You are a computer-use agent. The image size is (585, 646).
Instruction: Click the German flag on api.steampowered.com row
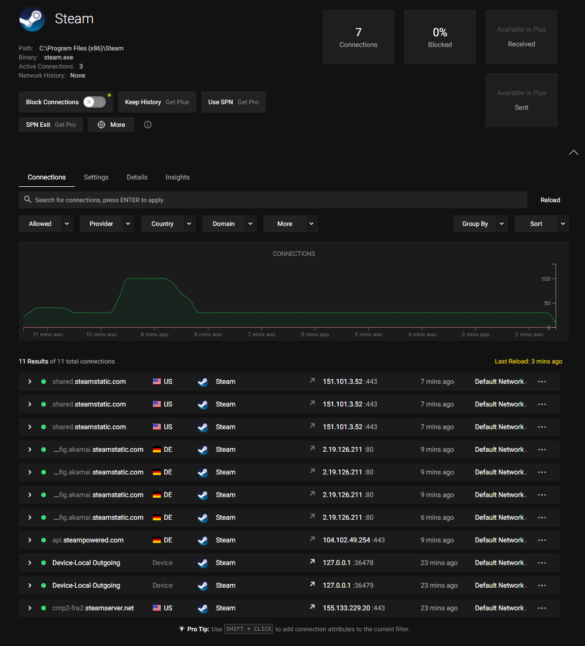[x=157, y=540]
